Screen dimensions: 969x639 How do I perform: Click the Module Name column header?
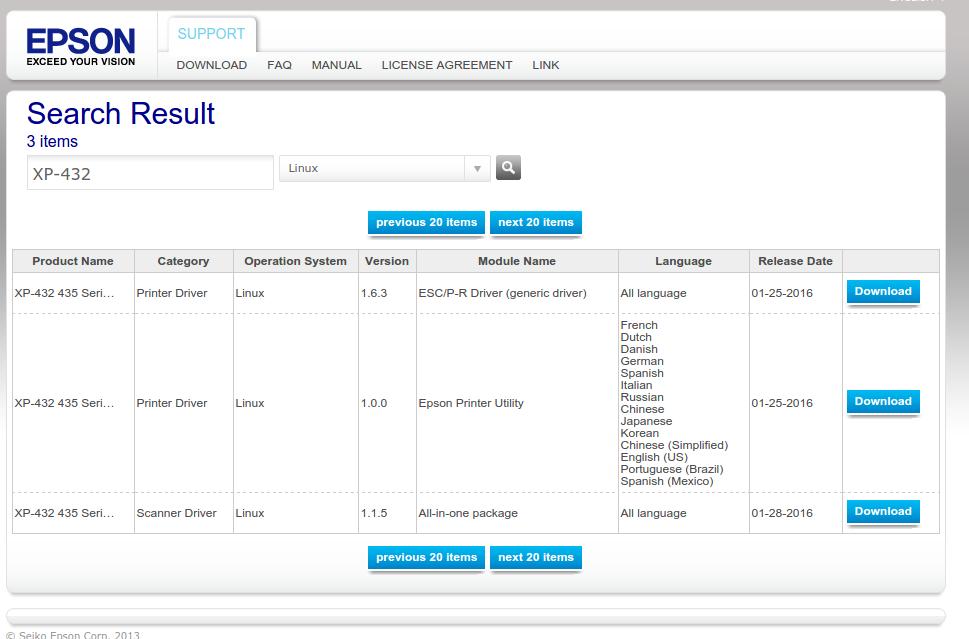pyautogui.click(x=517, y=261)
